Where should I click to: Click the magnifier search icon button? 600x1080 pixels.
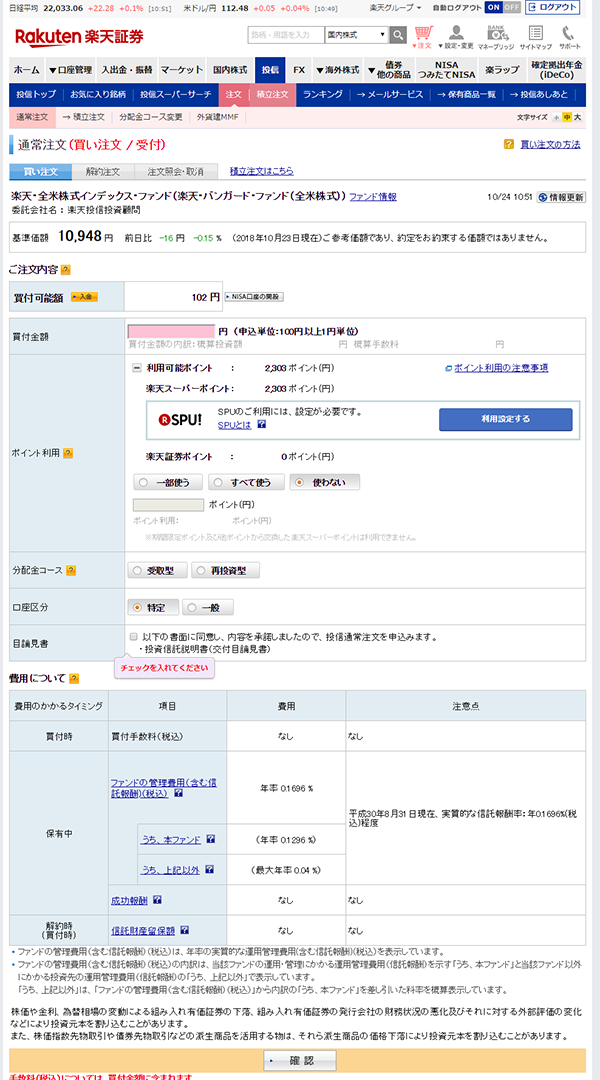398,34
